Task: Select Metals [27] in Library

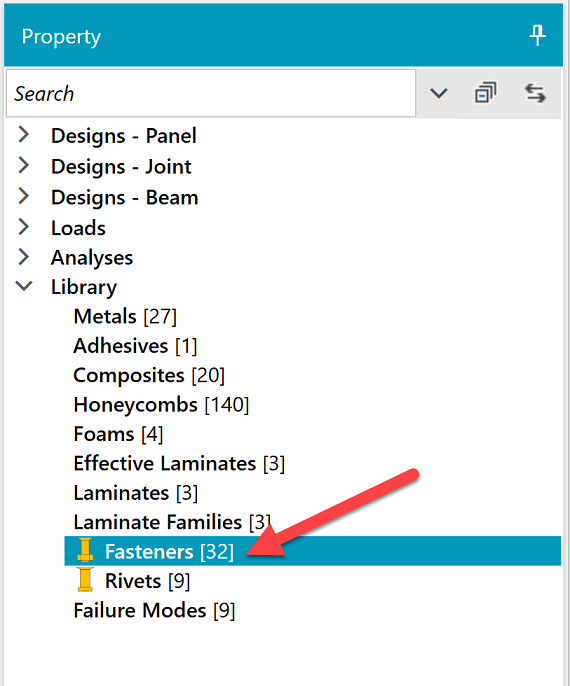Action: click(x=125, y=316)
